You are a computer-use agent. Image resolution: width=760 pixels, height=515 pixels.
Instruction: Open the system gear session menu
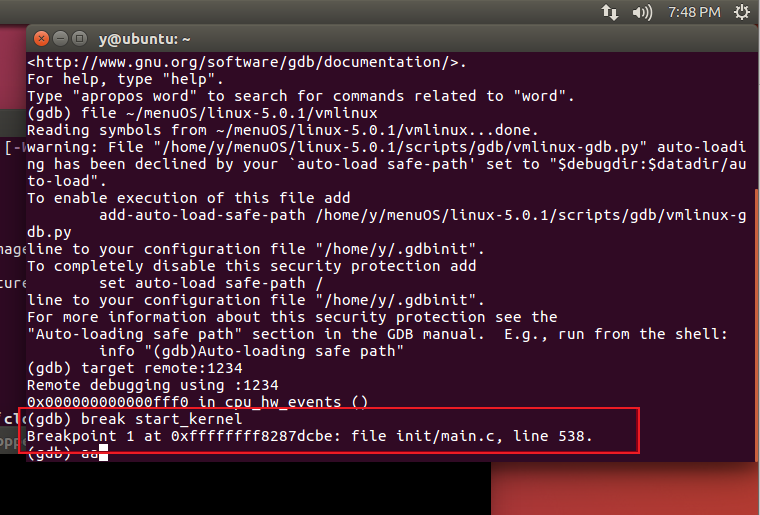pos(741,12)
